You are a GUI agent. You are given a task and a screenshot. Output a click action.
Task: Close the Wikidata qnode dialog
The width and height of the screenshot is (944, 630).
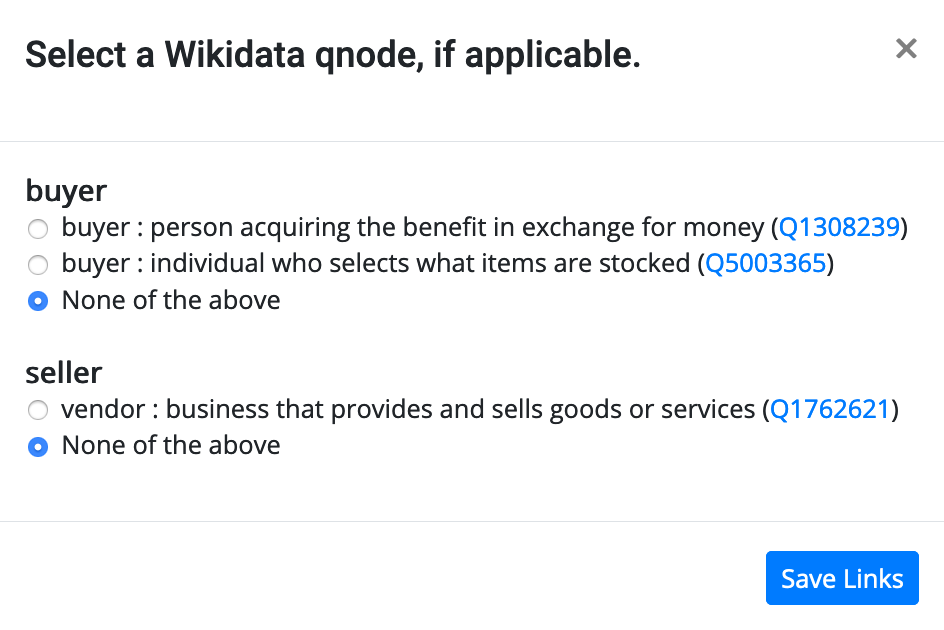(x=906, y=48)
